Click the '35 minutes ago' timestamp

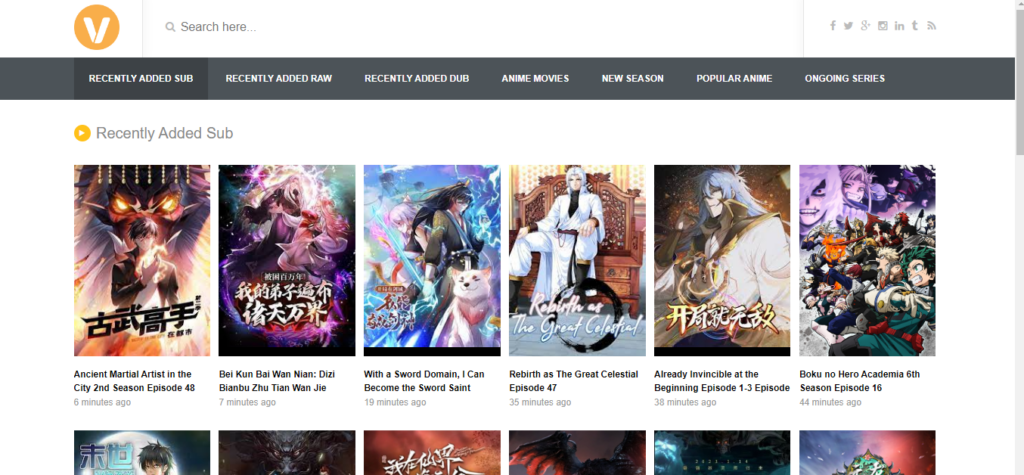(x=540, y=402)
